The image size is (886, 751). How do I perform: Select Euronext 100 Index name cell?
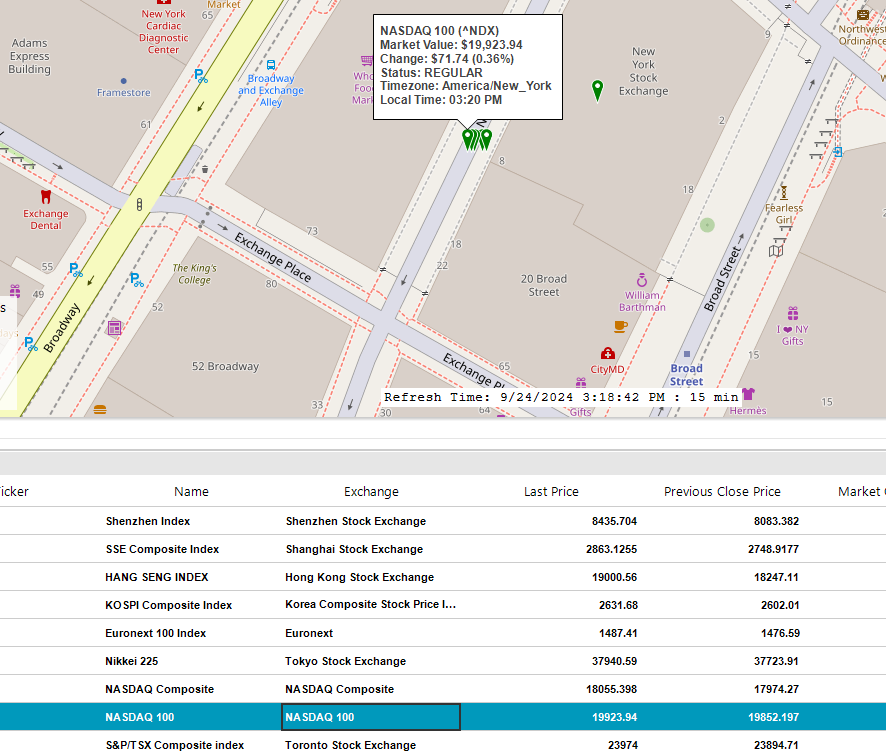155,633
